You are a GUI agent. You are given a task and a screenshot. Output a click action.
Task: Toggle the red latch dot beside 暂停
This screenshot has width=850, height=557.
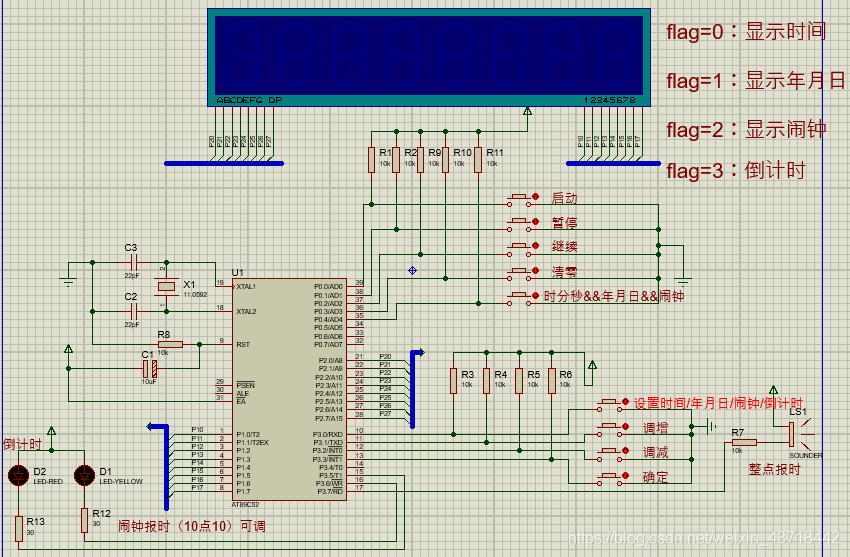tap(536, 222)
